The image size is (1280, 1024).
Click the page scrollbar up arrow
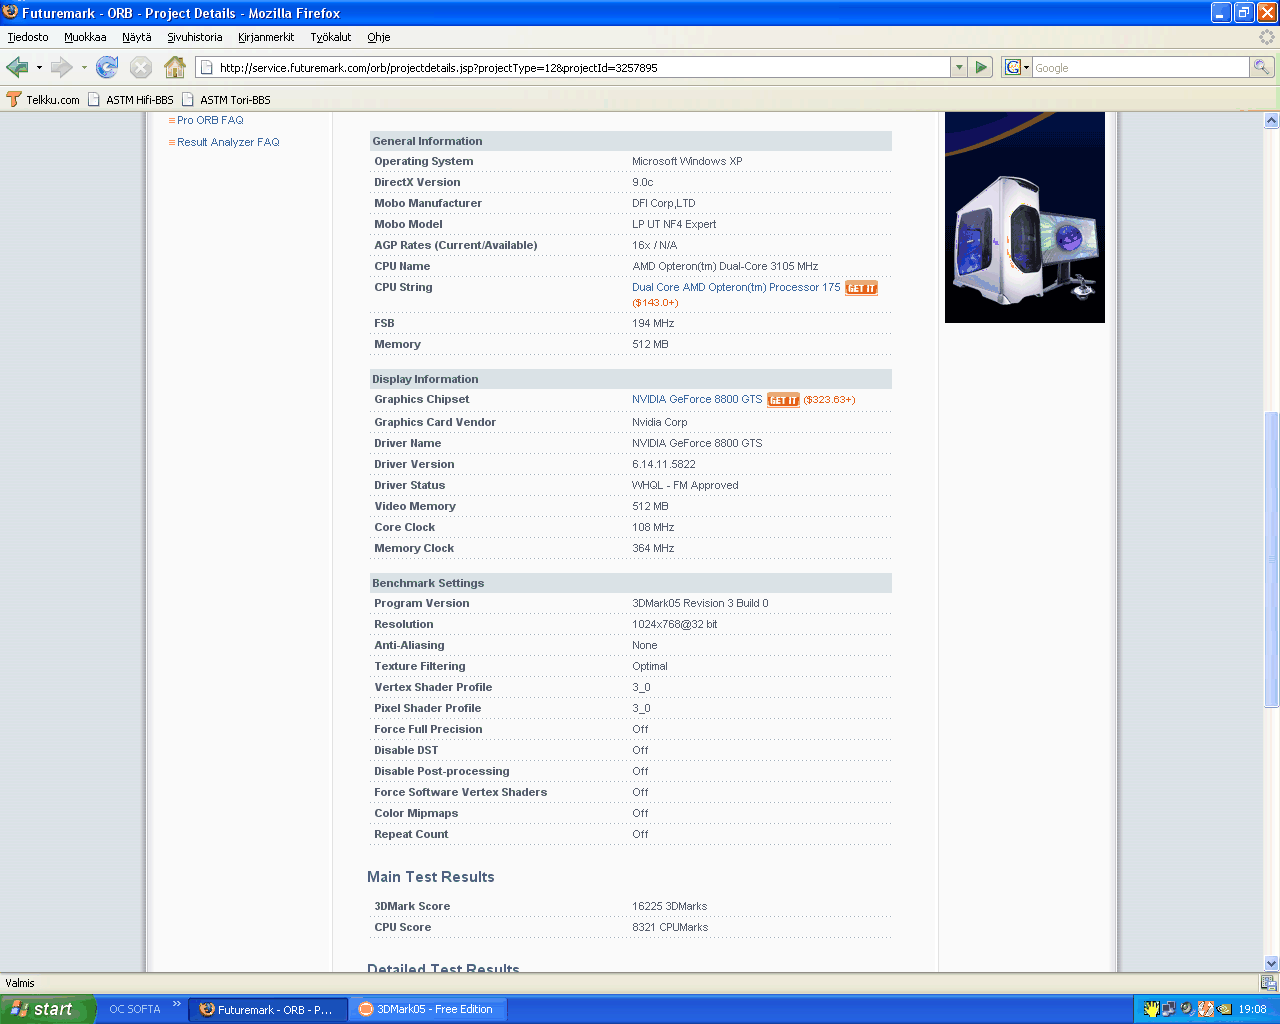tap(1271, 120)
